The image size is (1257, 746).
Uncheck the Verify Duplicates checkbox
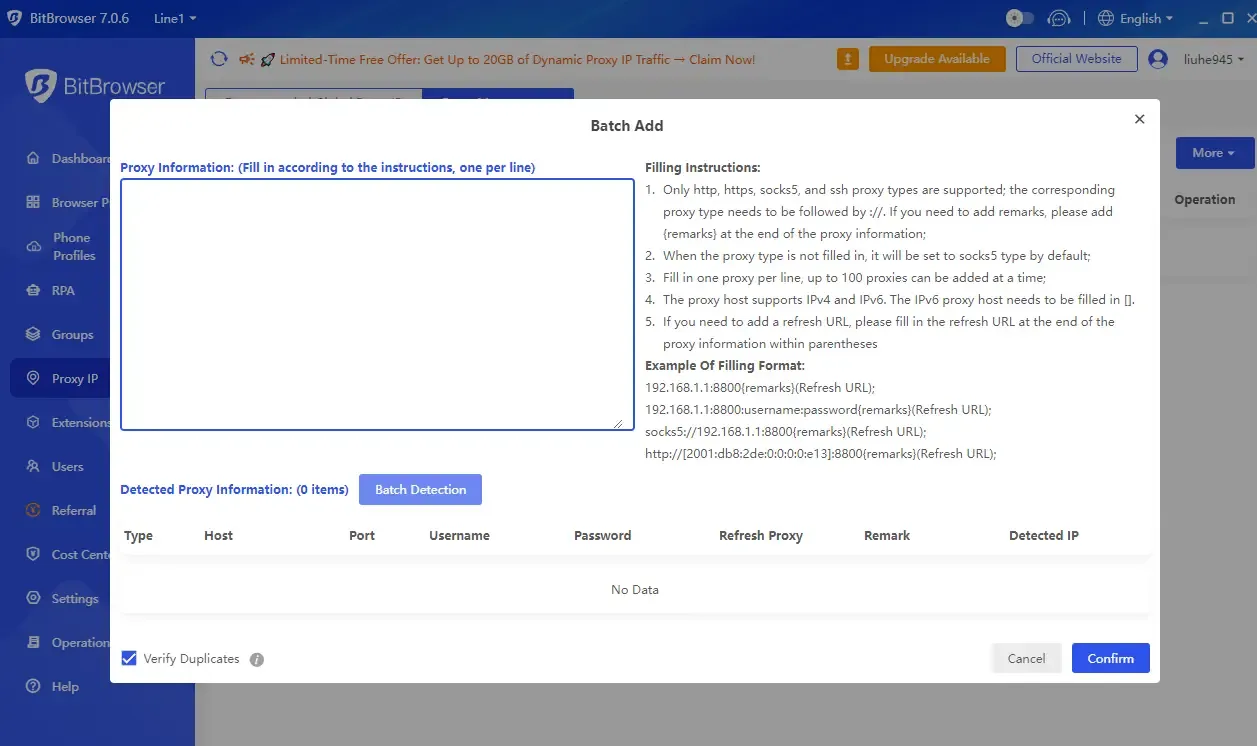[129, 659]
